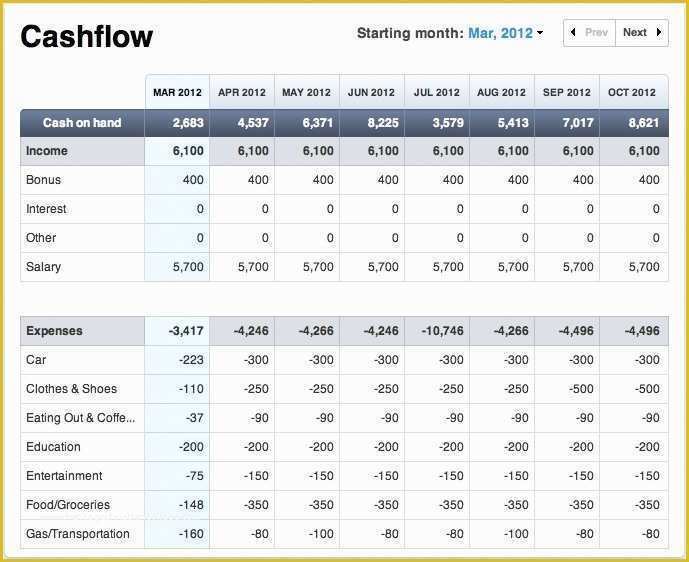Click the July expenses total -10,746

pos(442,331)
